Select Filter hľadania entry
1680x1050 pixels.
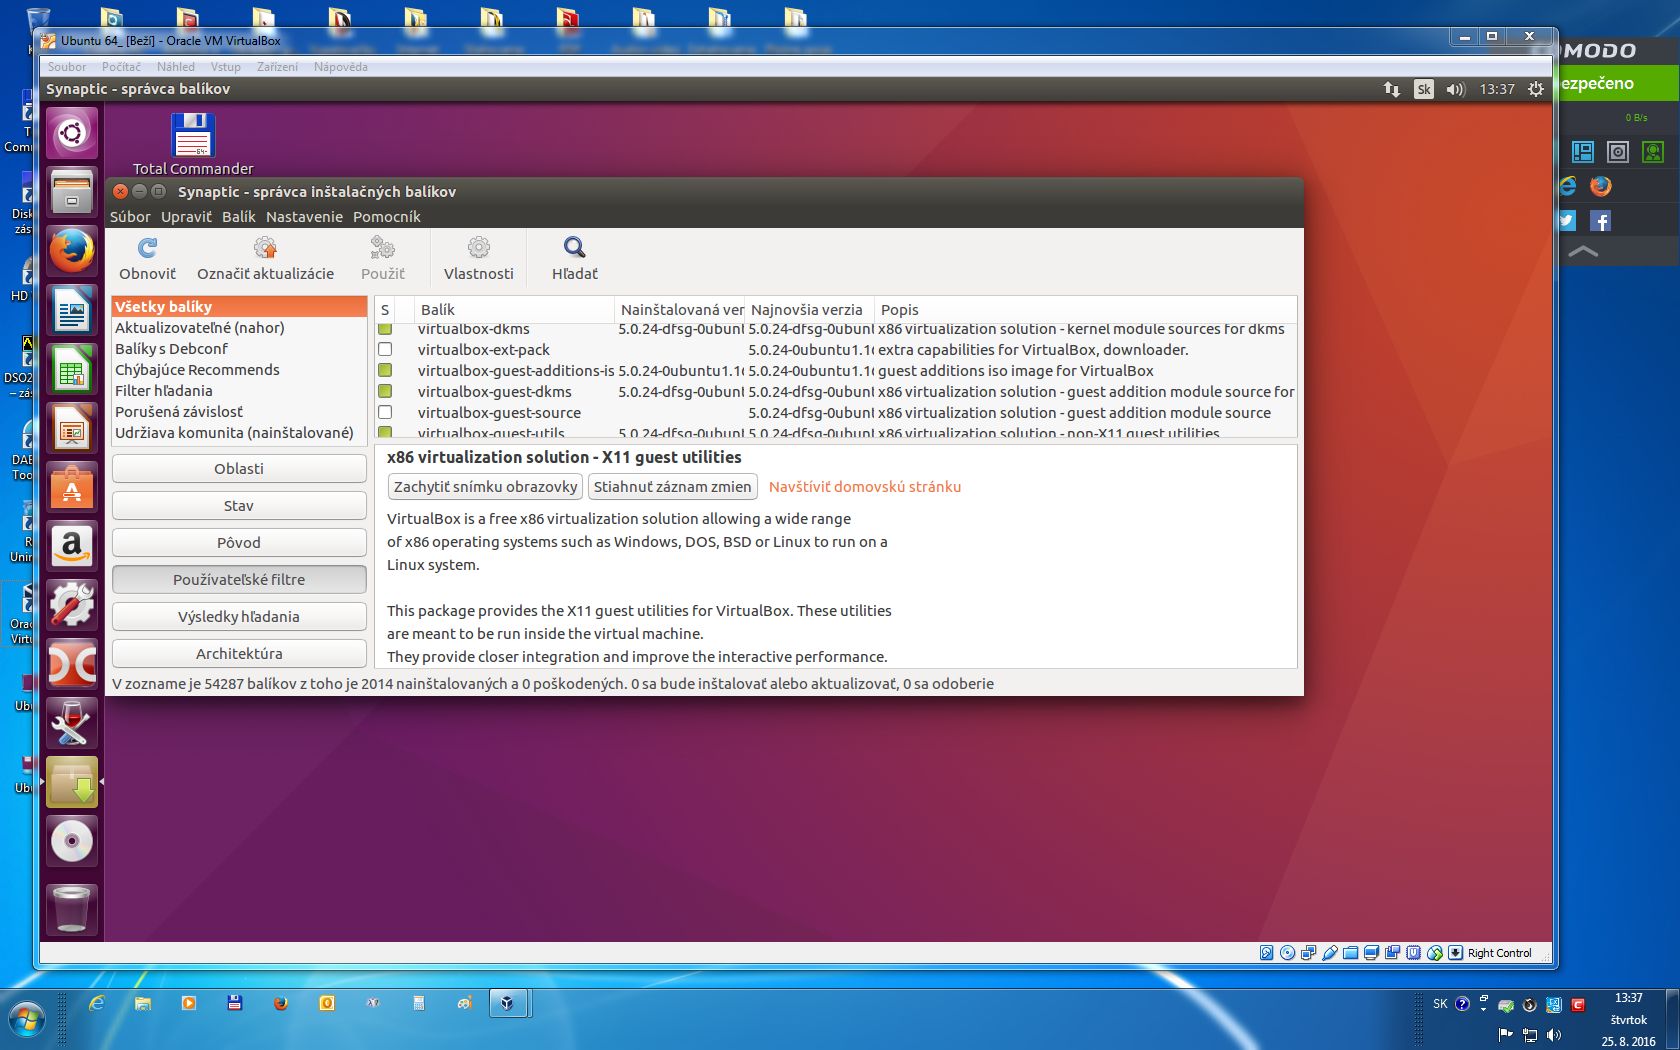point(239,390)
